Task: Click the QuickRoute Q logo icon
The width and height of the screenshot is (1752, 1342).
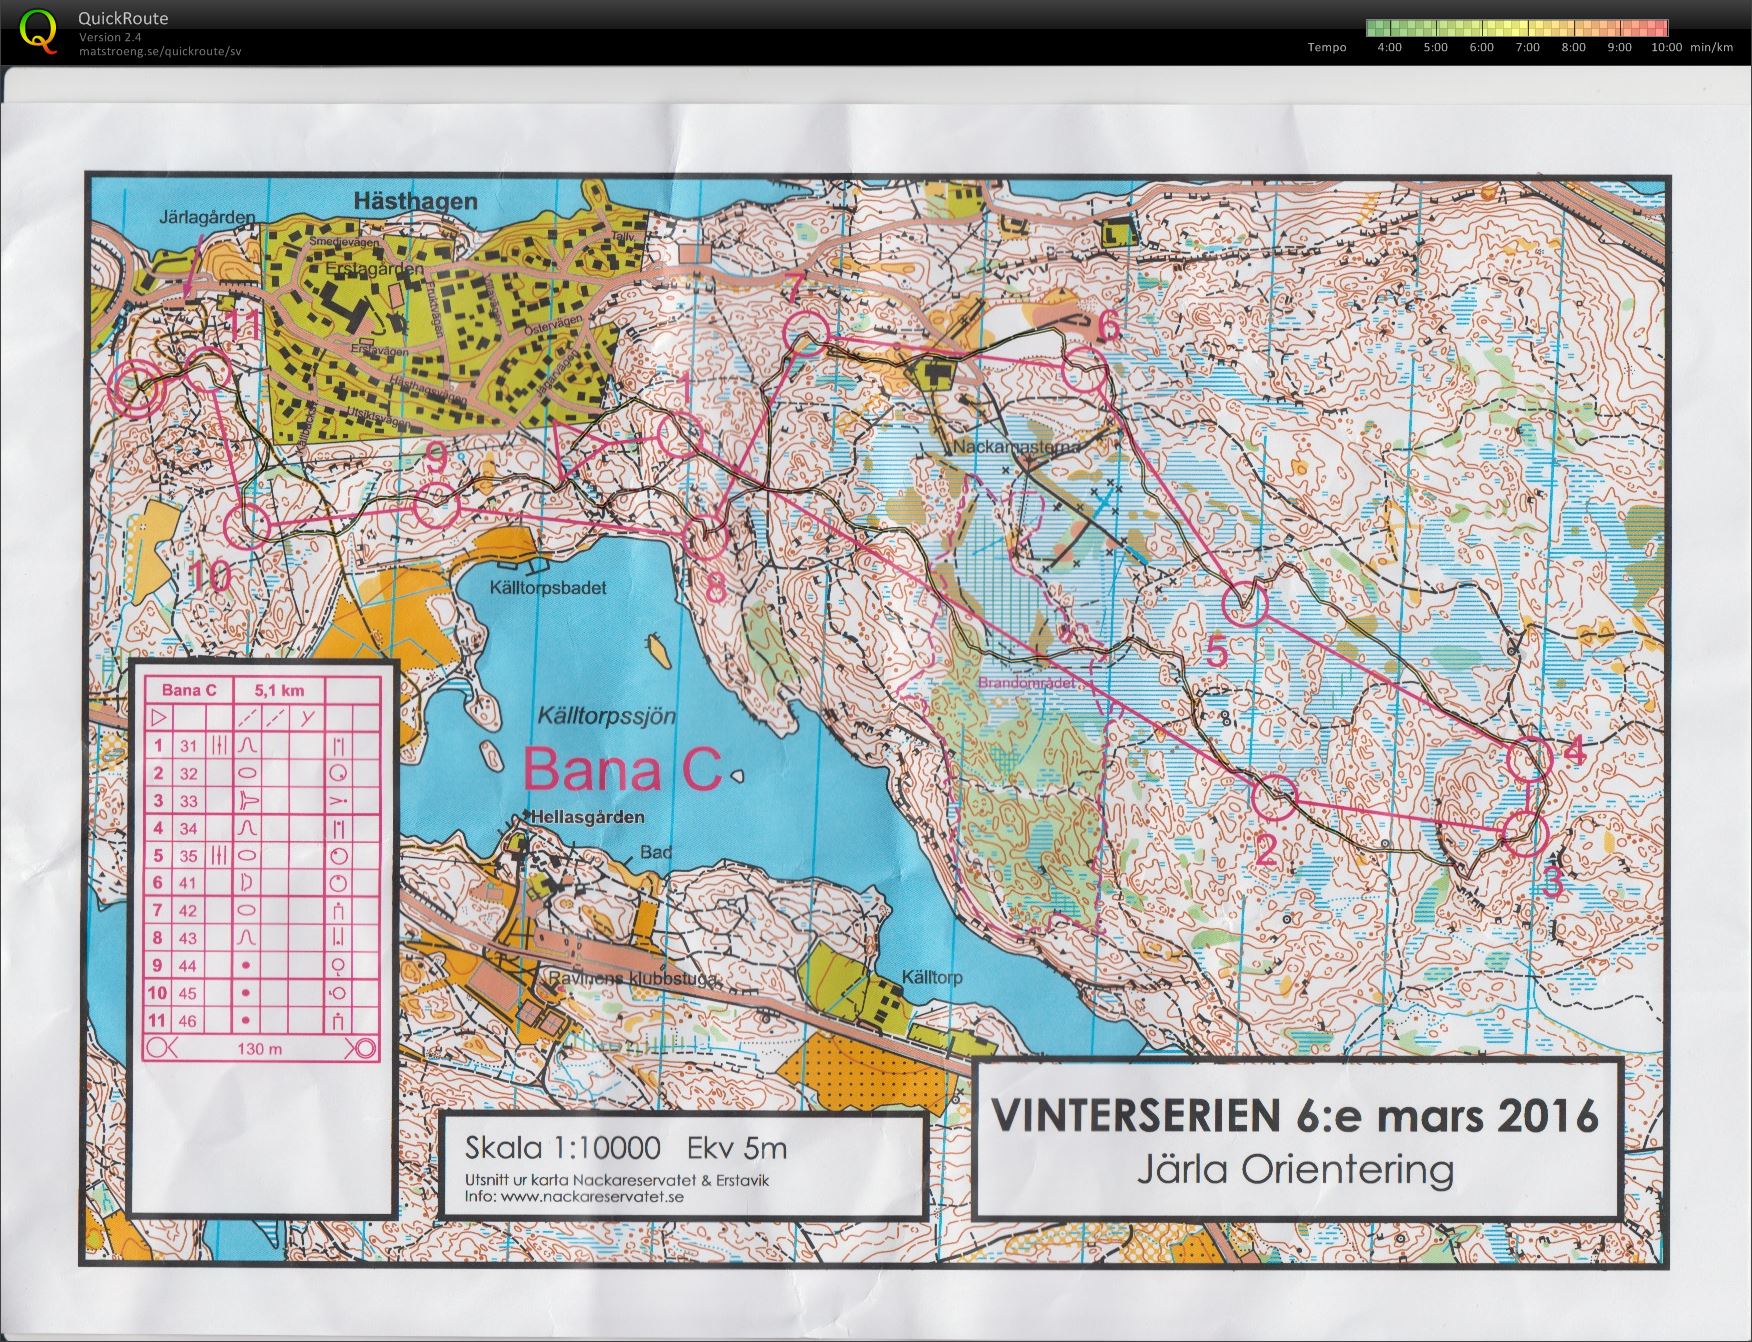Action: coord(38,31)
